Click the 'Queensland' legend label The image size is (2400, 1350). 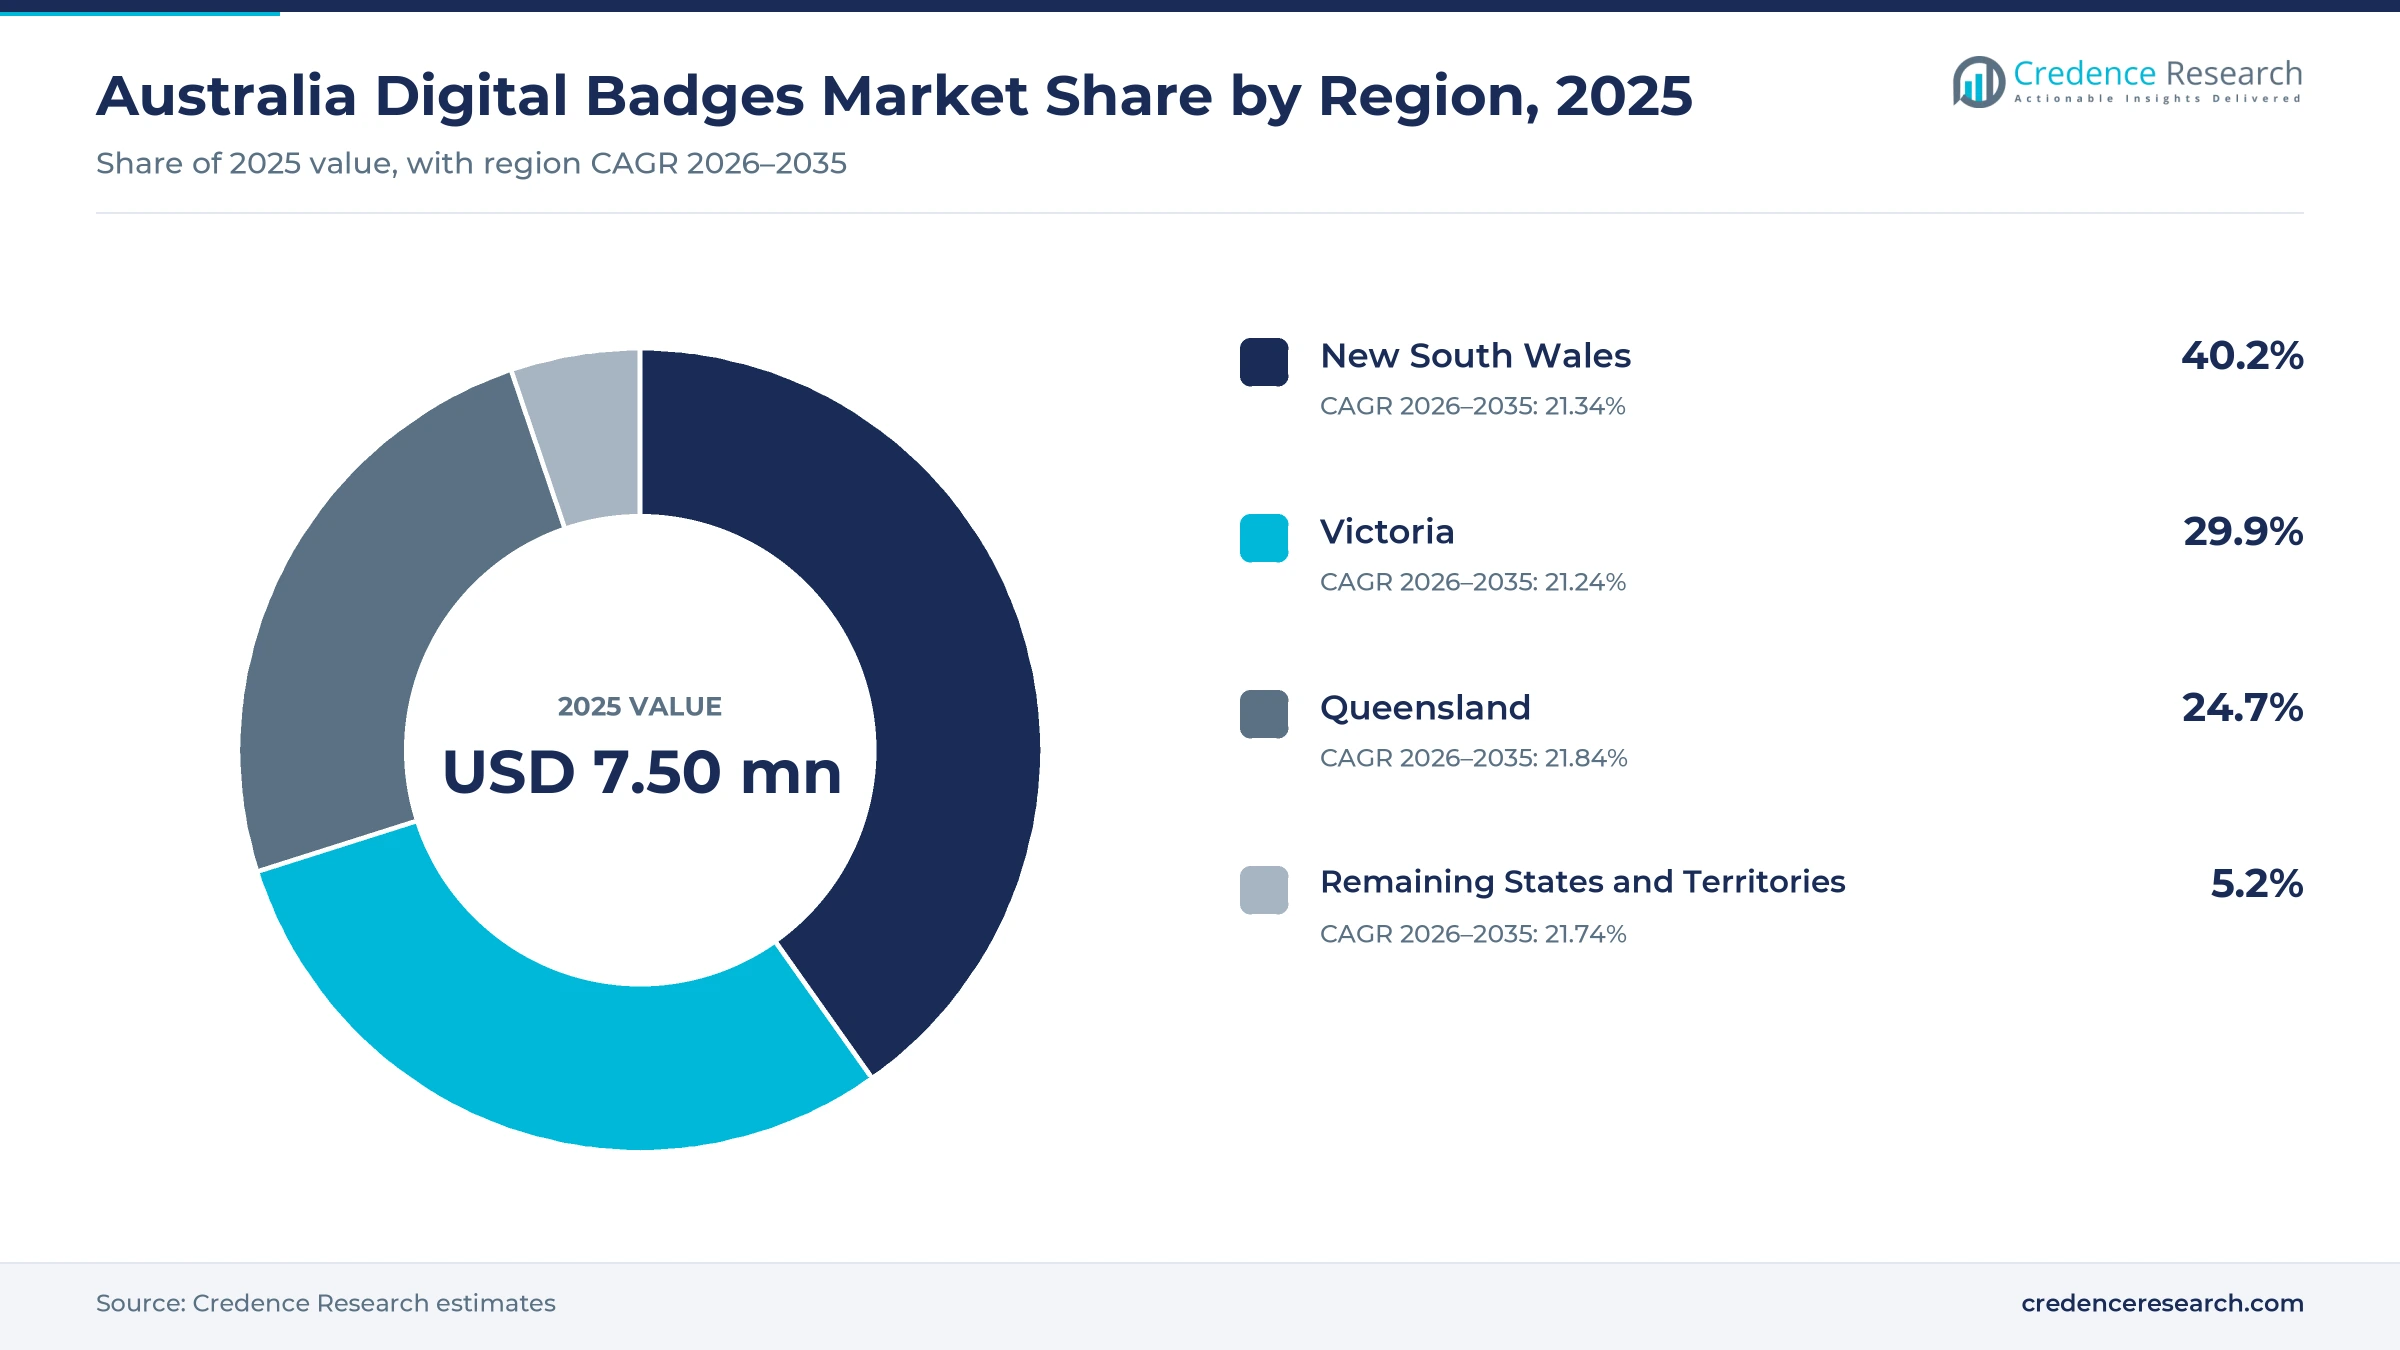(x=1425, y=708)
